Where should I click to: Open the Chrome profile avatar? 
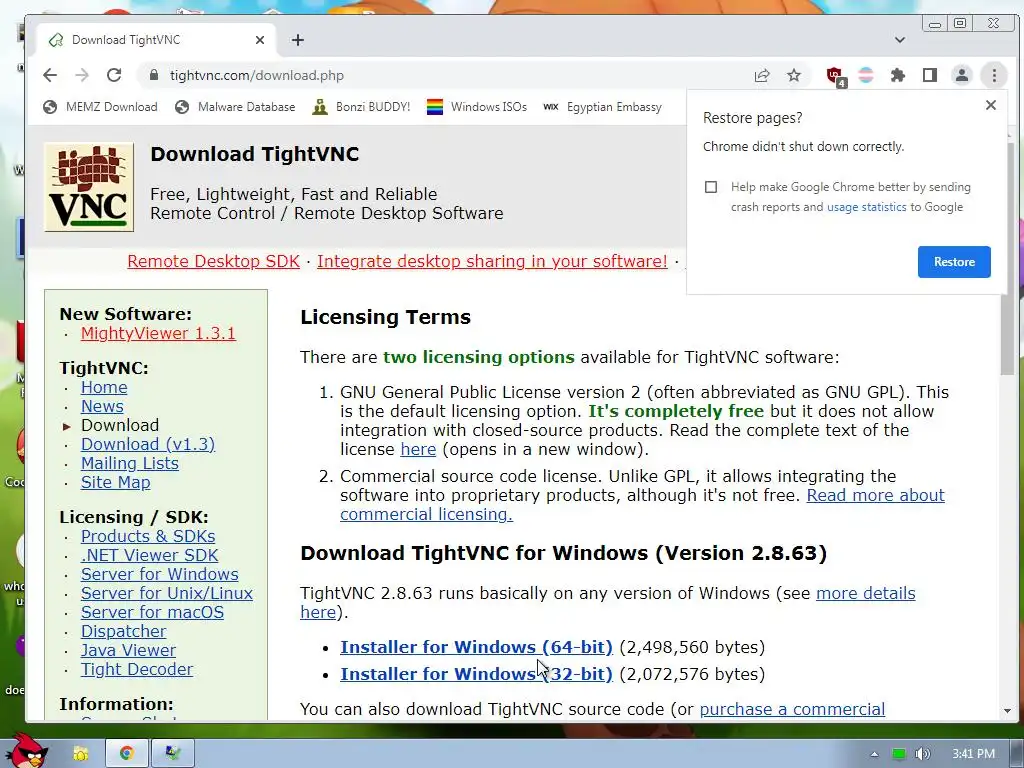962,75
